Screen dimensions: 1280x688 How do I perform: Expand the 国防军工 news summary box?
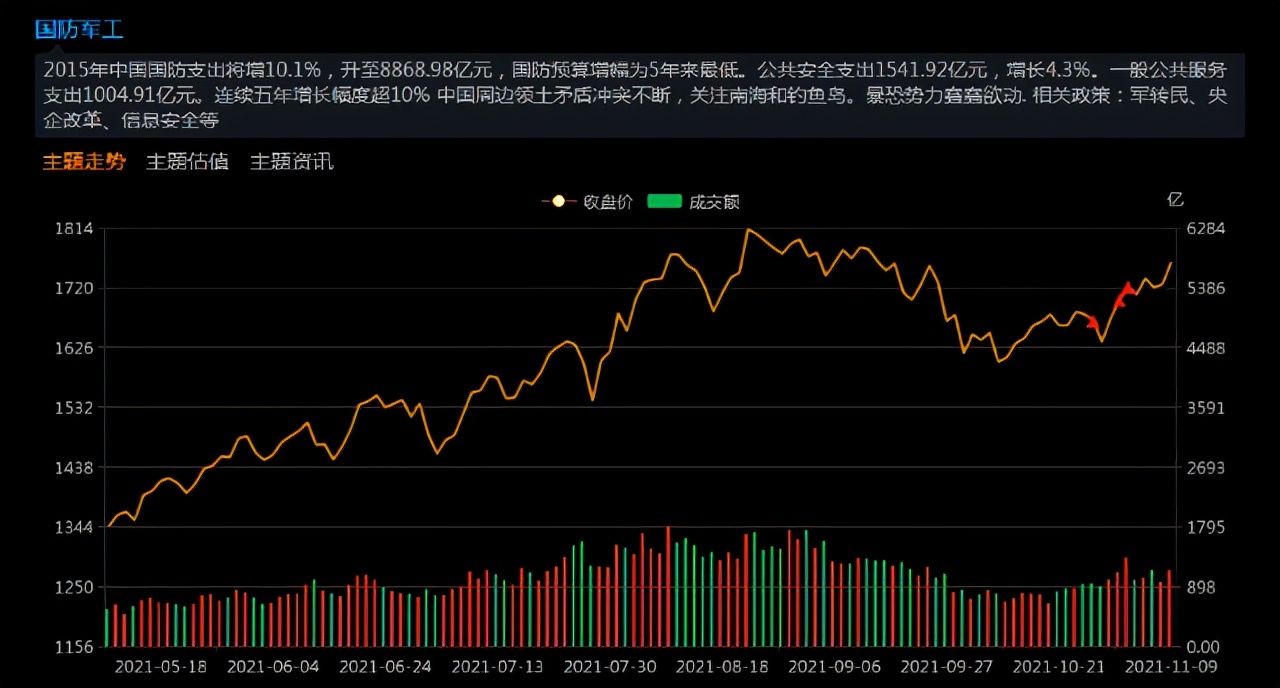[x=640, y=95]
